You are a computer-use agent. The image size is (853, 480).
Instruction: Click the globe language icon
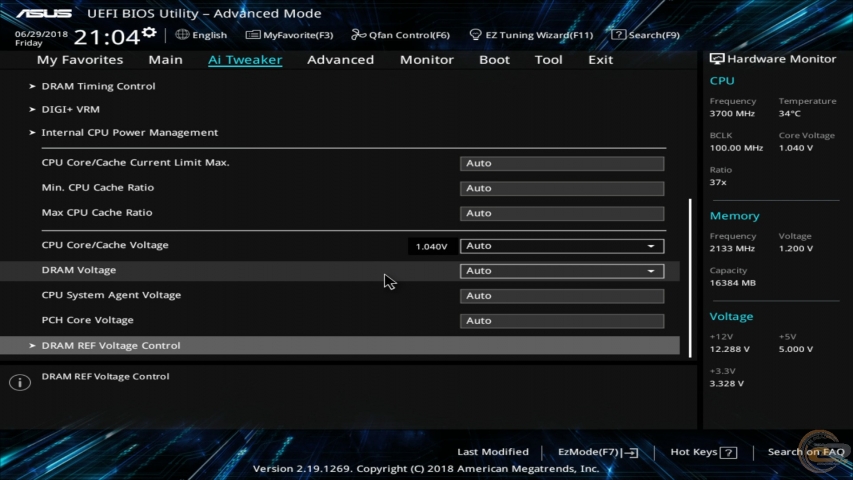click(182, 34)
